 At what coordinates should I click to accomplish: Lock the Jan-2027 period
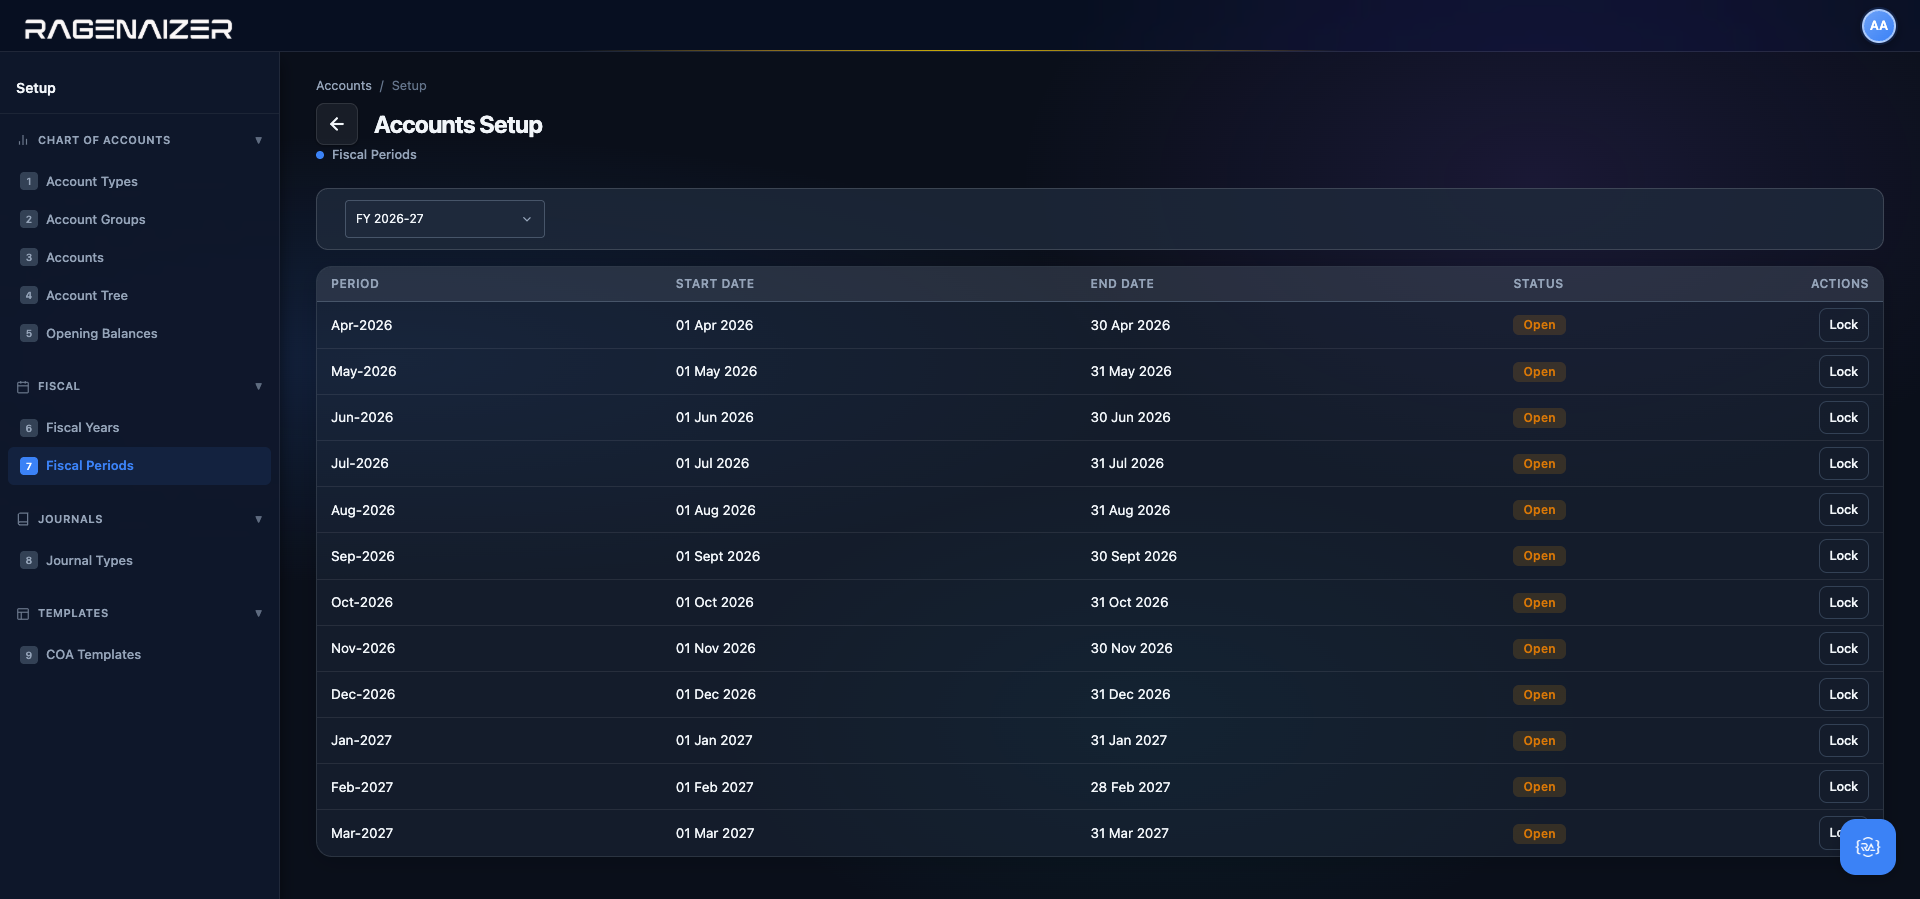point(1843,741)
